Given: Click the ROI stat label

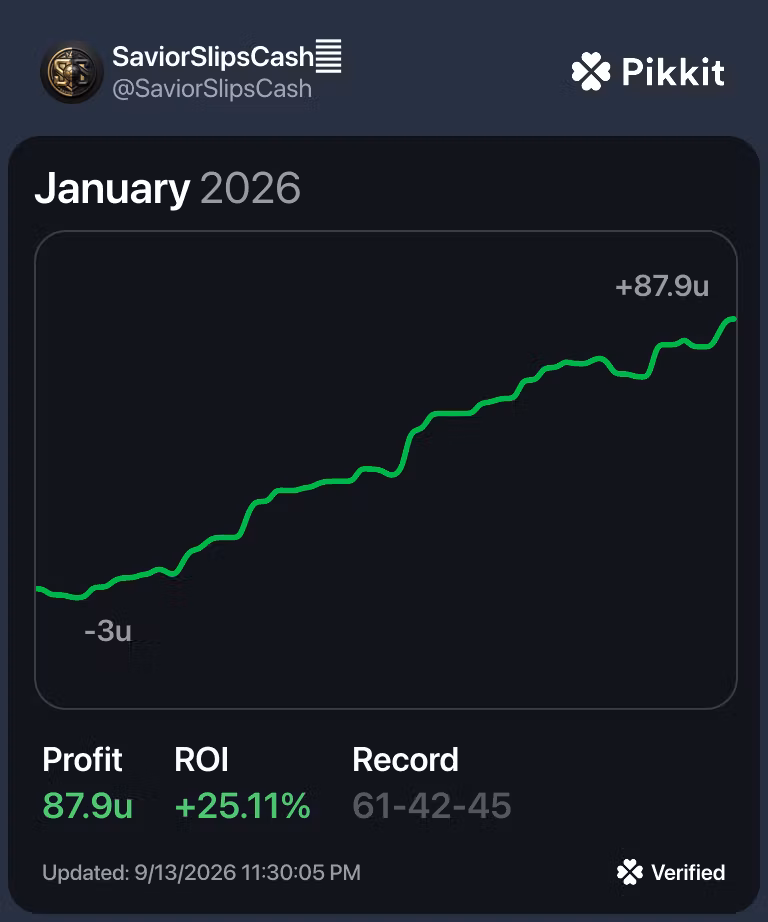Looking at the screenshot, I should click(201, 759).
